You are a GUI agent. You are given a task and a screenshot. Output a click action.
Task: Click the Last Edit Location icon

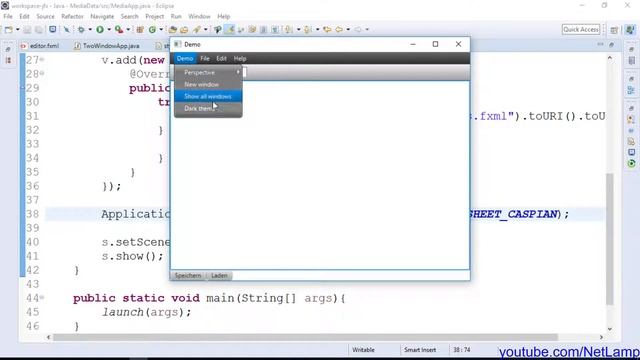pyautogui.click(x=327, y=29)
